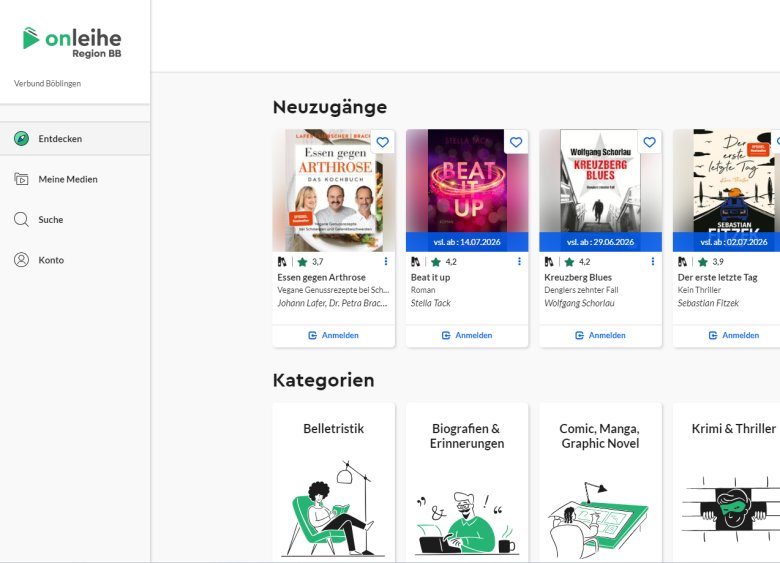This screenshot has height=563, width=780.
Task: Click the login arrow icon under Kreuzberg Blues
Action: coord(580,336)
